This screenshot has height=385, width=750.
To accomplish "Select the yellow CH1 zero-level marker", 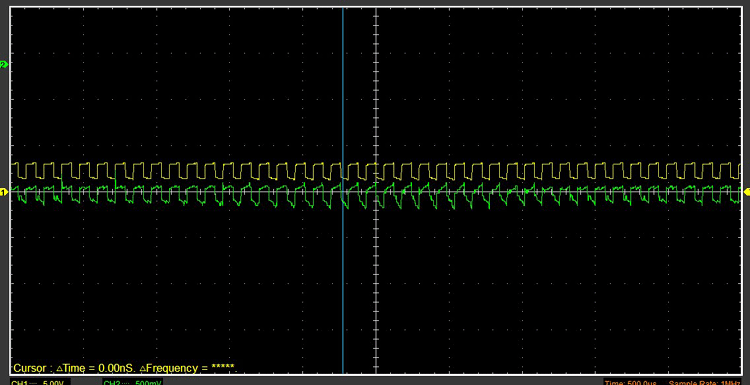I will pos(4,192).
